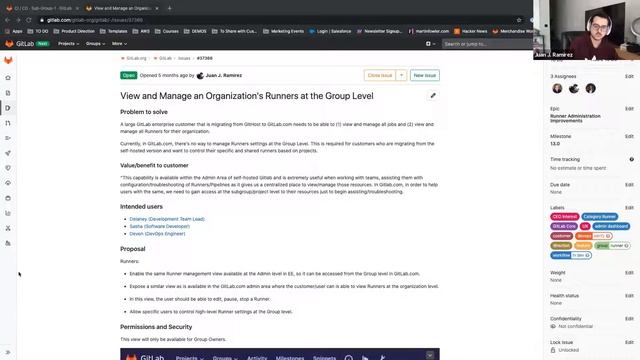
Task: Open the plus create-new dropdown in navbar
Action: coord(430,44)
